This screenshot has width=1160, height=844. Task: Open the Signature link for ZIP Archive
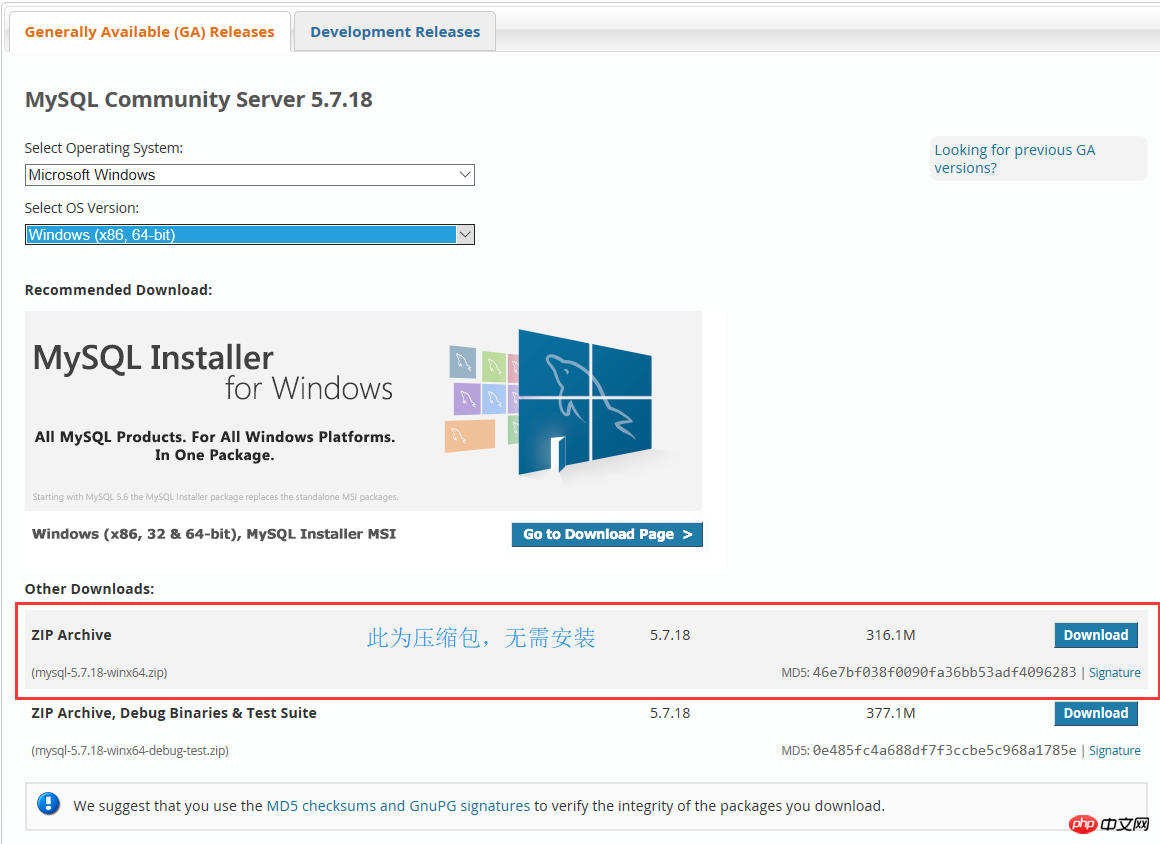click(x=1114, y=672)
